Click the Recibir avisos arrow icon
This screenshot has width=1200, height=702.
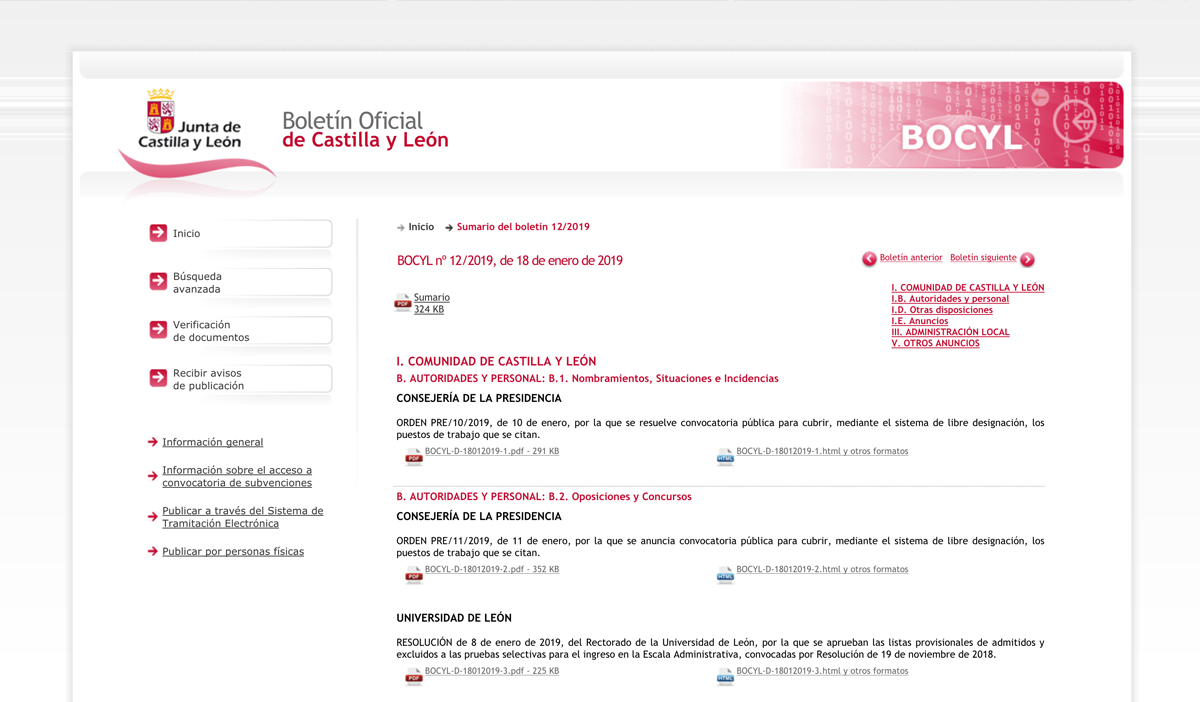tap(158, 378)
